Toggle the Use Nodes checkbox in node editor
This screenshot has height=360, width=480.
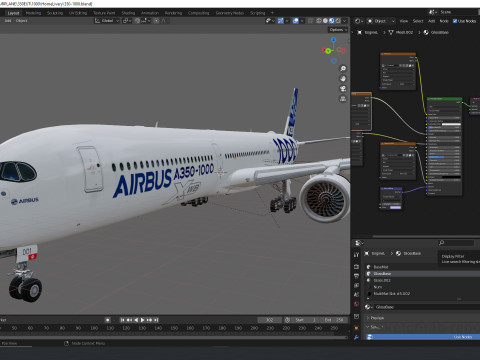point(455,21)
